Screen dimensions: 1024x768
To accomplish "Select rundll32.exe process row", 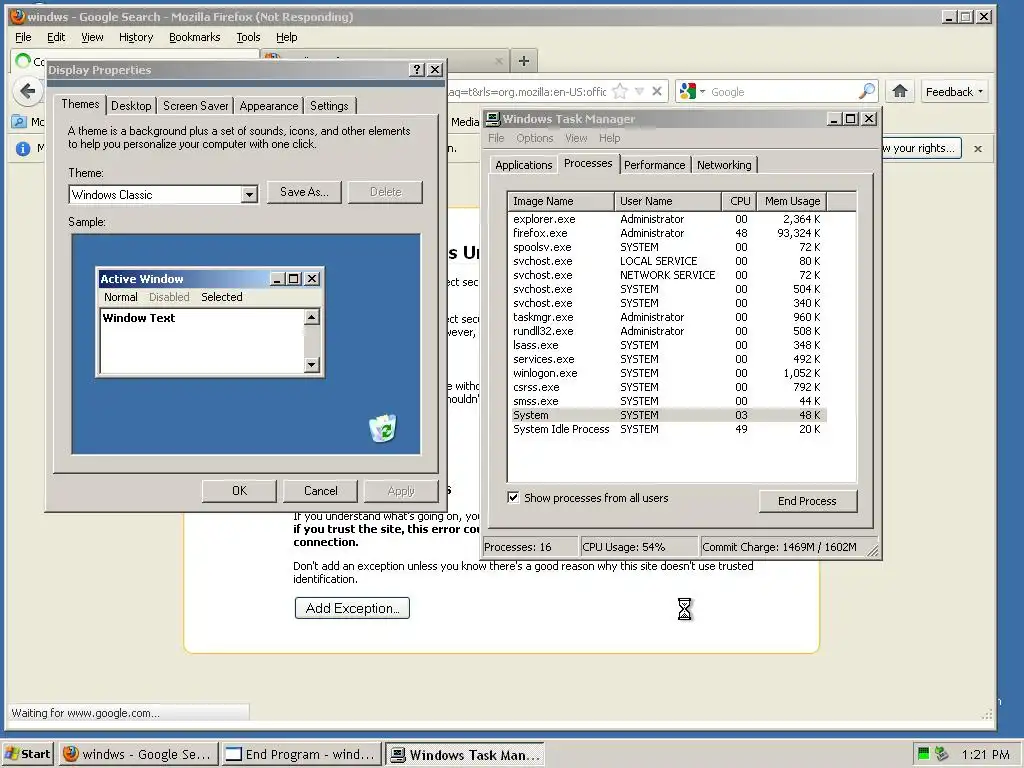I will click(667, 331).
